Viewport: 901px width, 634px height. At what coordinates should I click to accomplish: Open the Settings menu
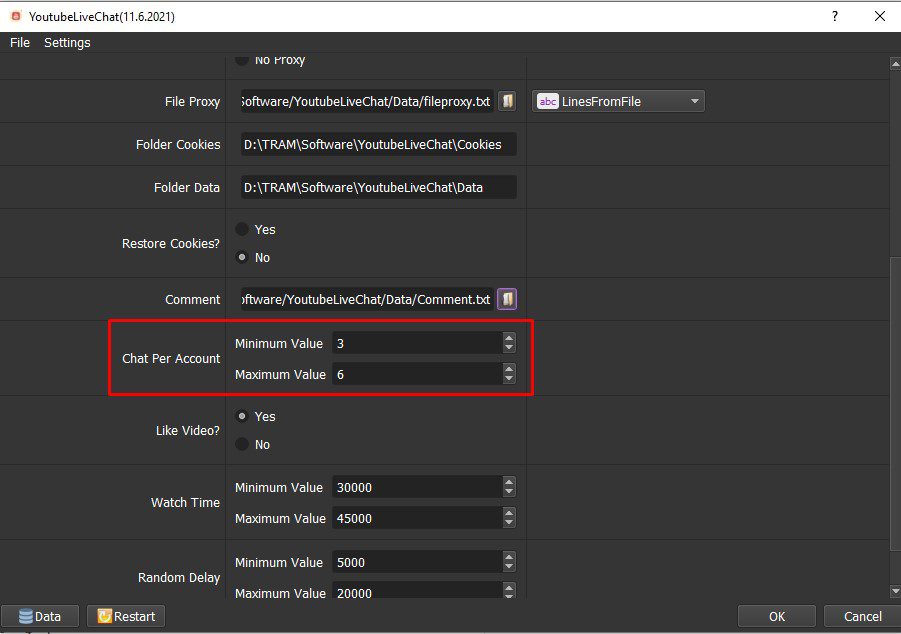point(67,43)
